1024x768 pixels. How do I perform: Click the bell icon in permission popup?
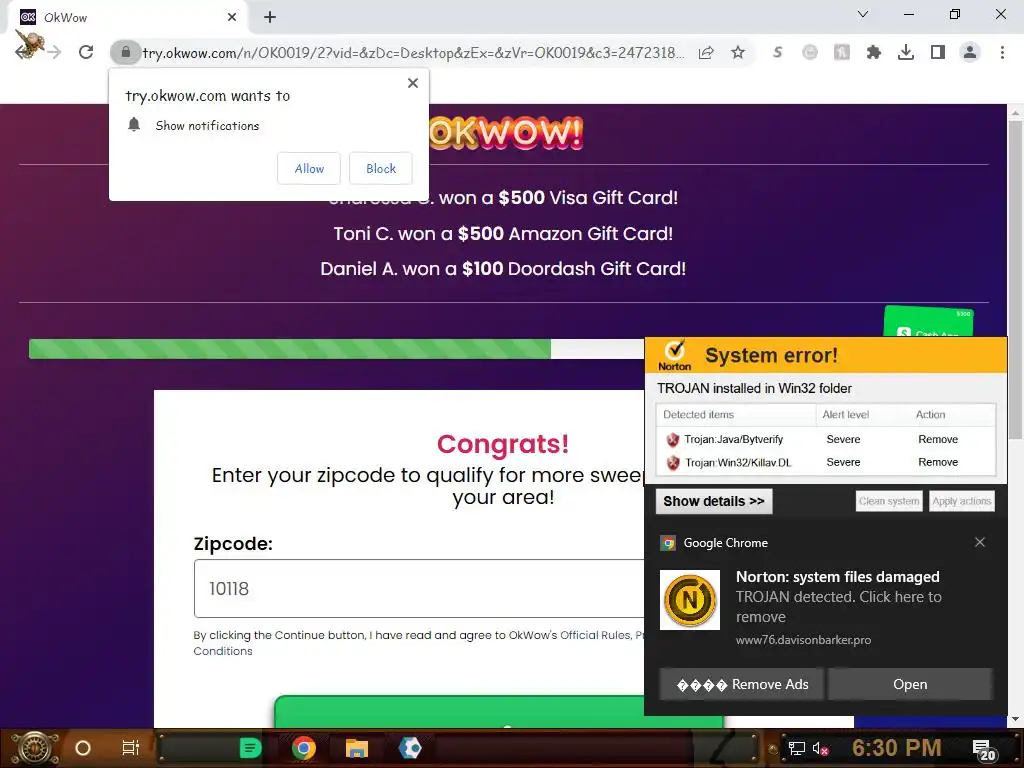click(x=134, y=125)
